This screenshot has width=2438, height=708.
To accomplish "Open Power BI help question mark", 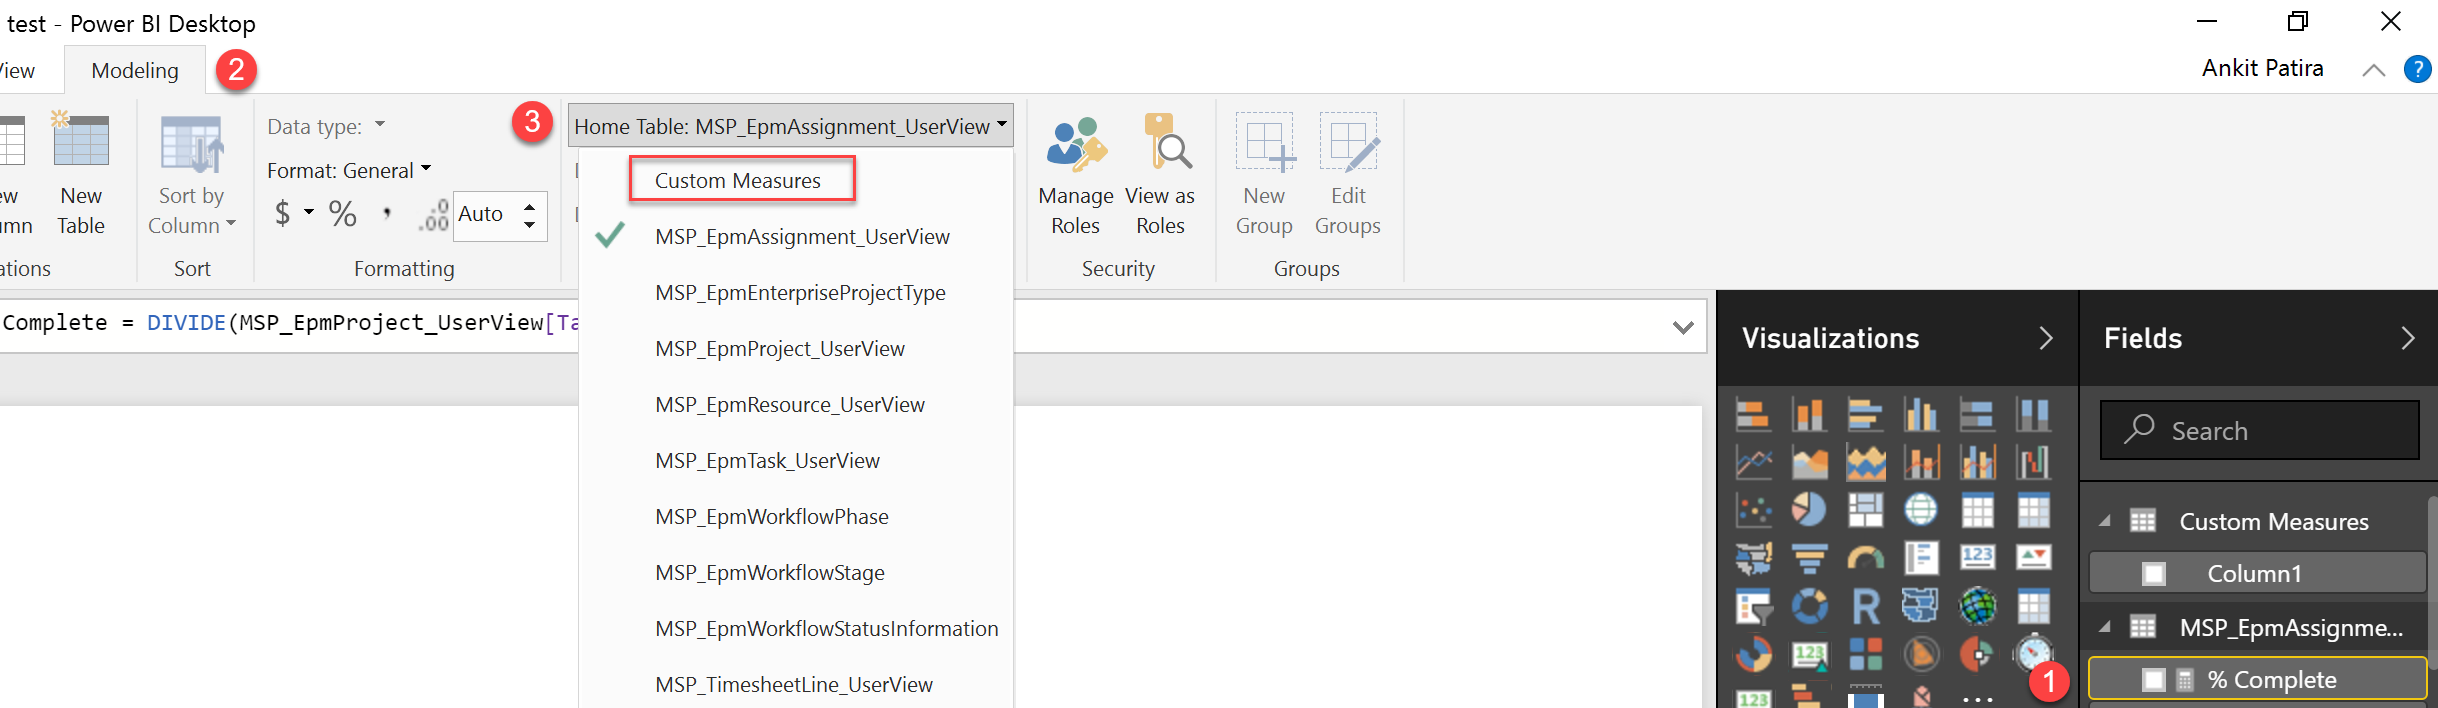I will coord(2417,69).
